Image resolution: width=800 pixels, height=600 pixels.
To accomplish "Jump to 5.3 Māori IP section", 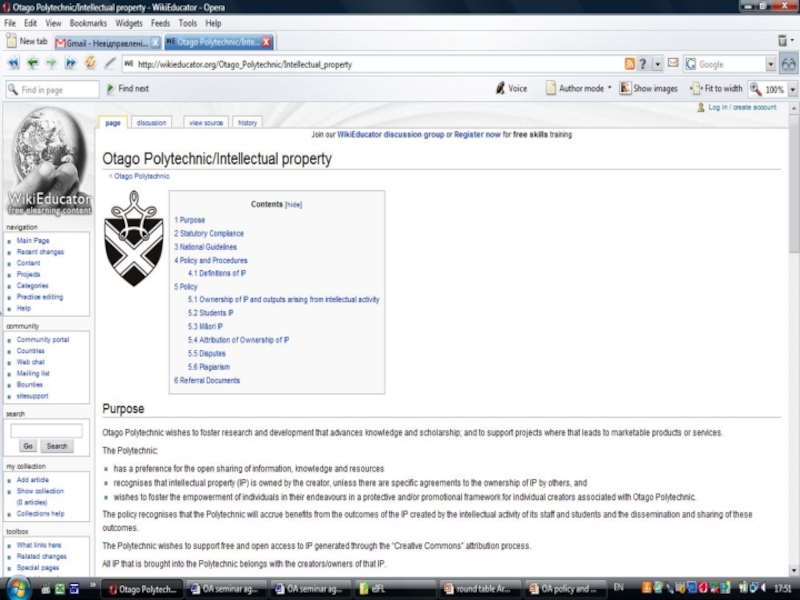I will coord(205,327).
